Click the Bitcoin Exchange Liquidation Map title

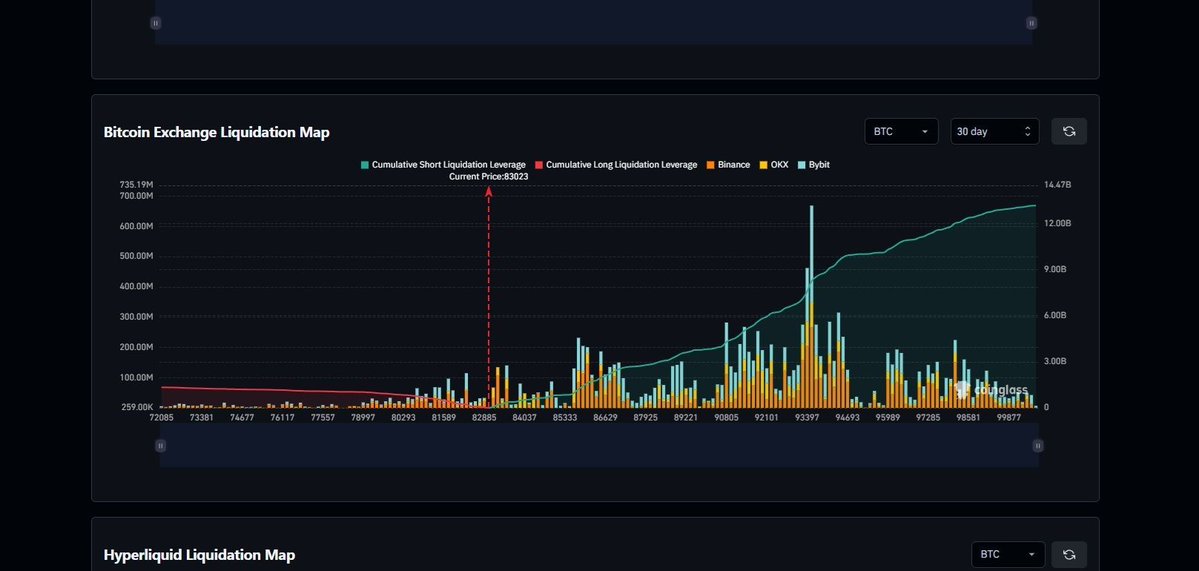coord(216,132)
